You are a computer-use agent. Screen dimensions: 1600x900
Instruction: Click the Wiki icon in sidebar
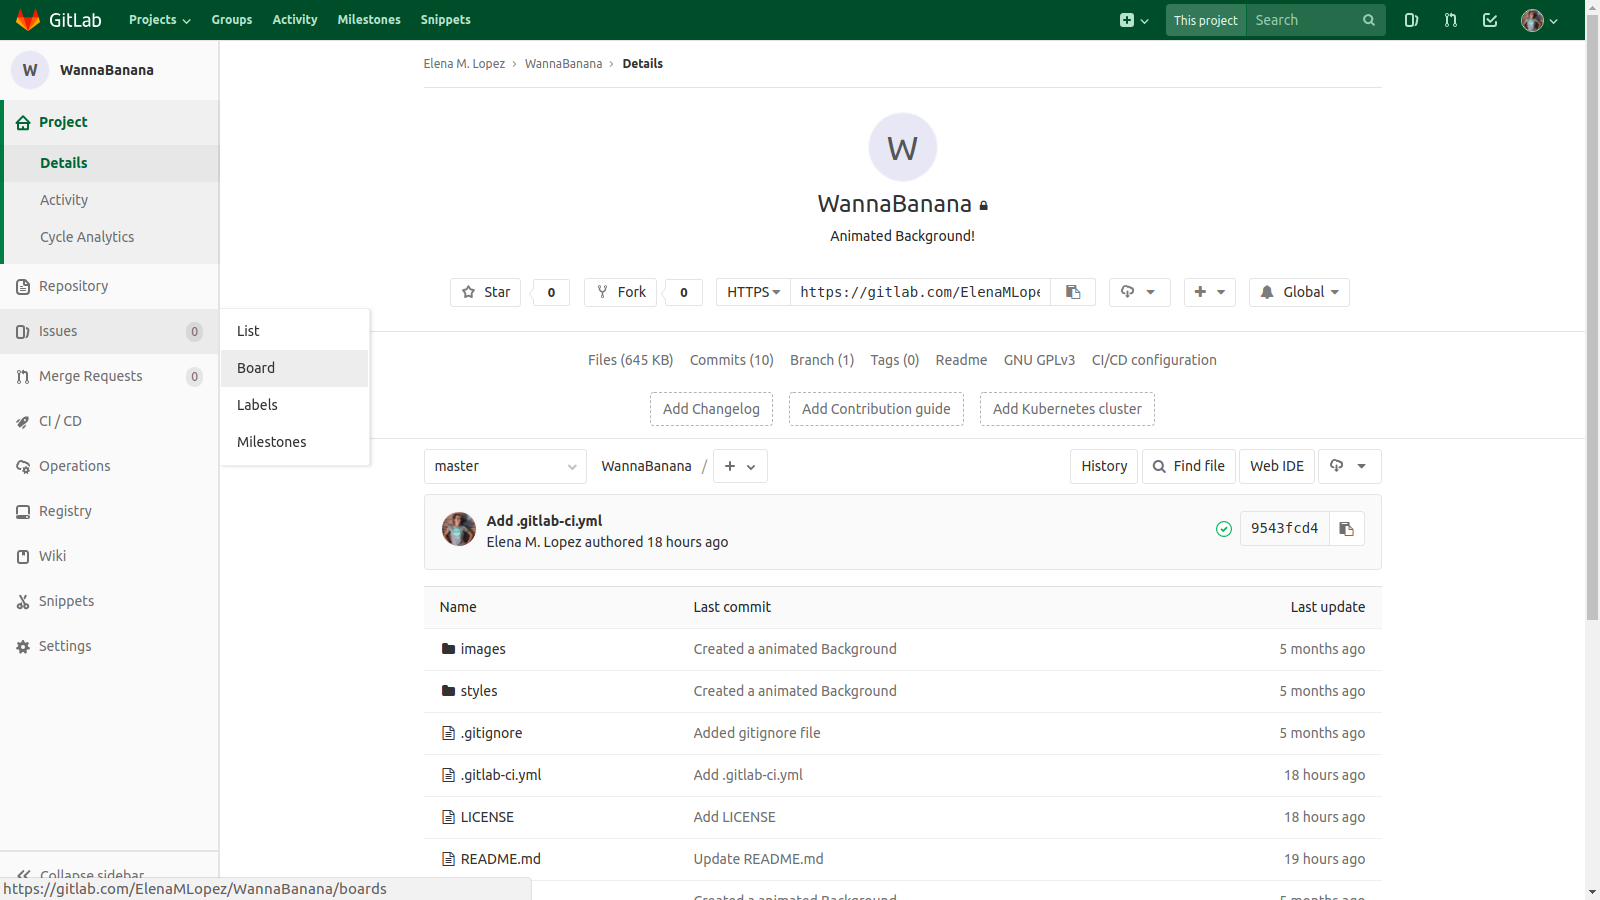pyautogui.click(x=23, y=556)
